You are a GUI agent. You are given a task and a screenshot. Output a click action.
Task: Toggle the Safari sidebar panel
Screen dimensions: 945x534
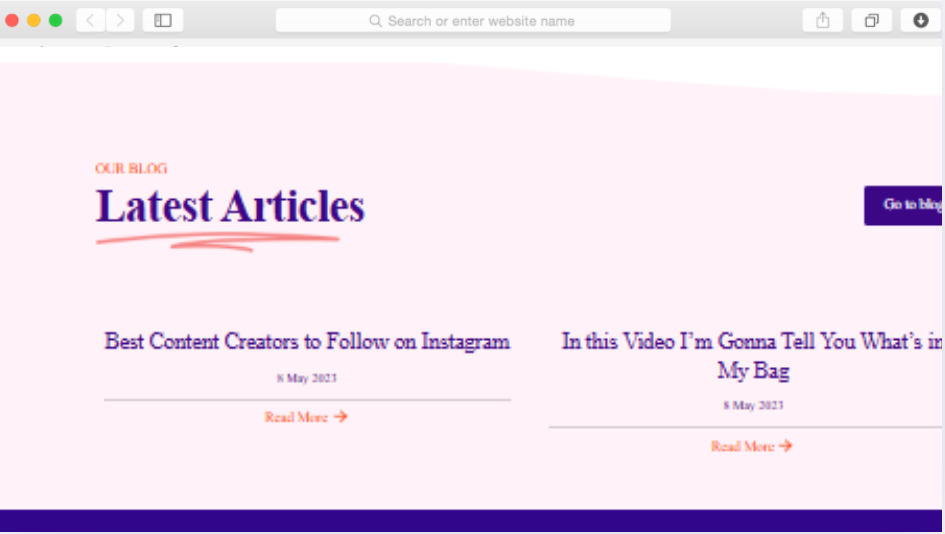163,20
